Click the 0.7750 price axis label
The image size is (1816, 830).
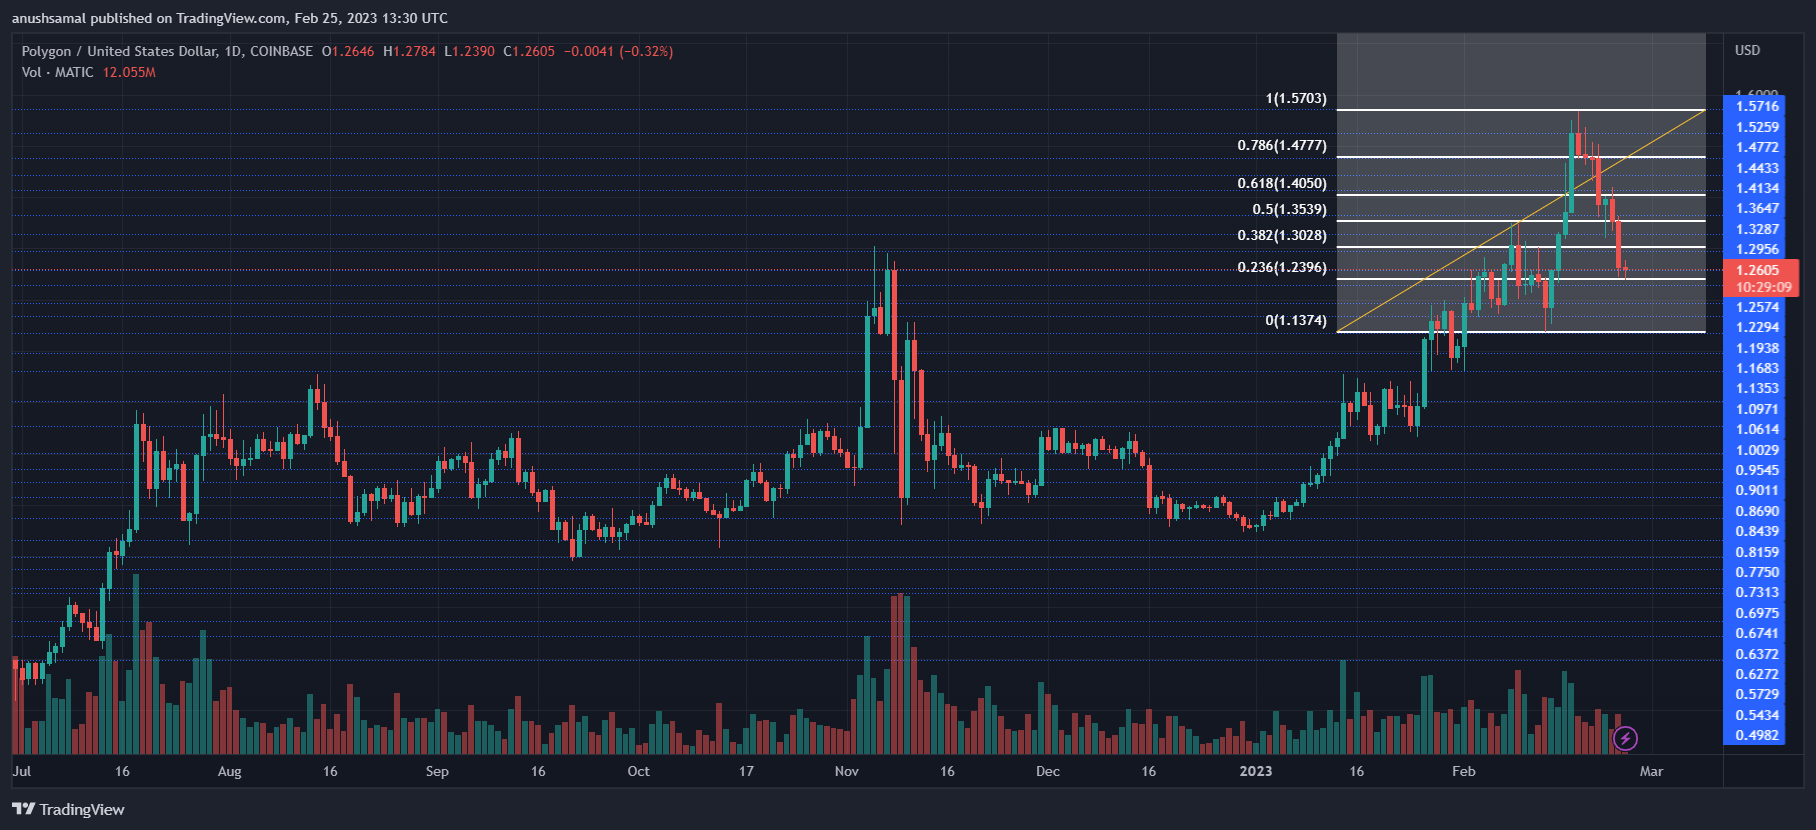point(1758,572)
